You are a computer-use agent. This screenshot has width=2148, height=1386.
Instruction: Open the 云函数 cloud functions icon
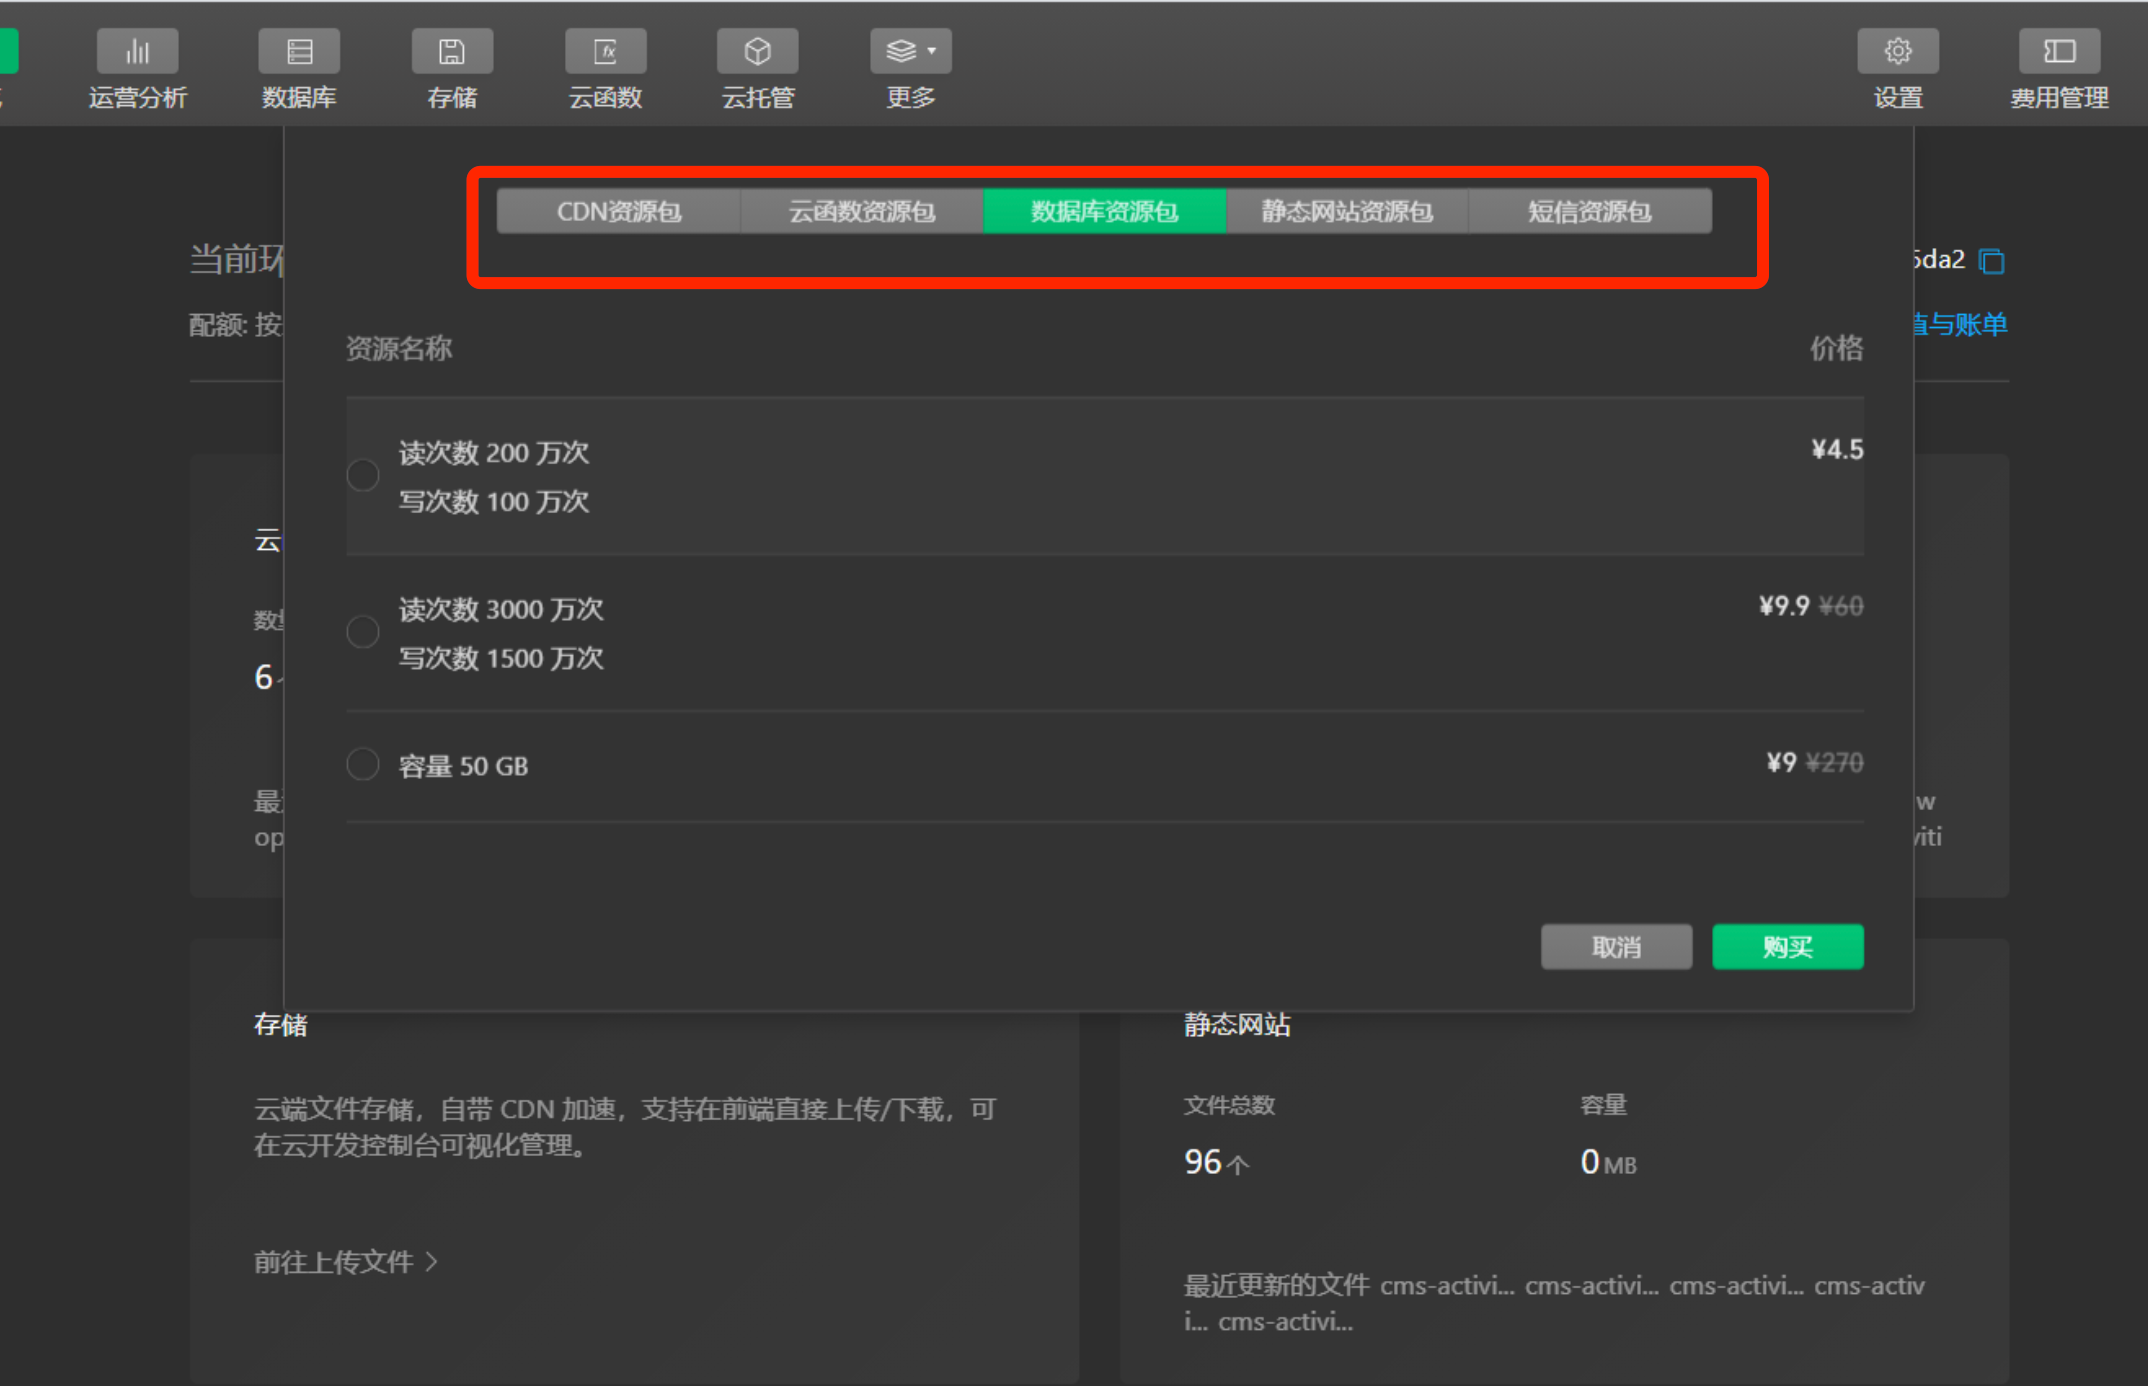point(605,51)
